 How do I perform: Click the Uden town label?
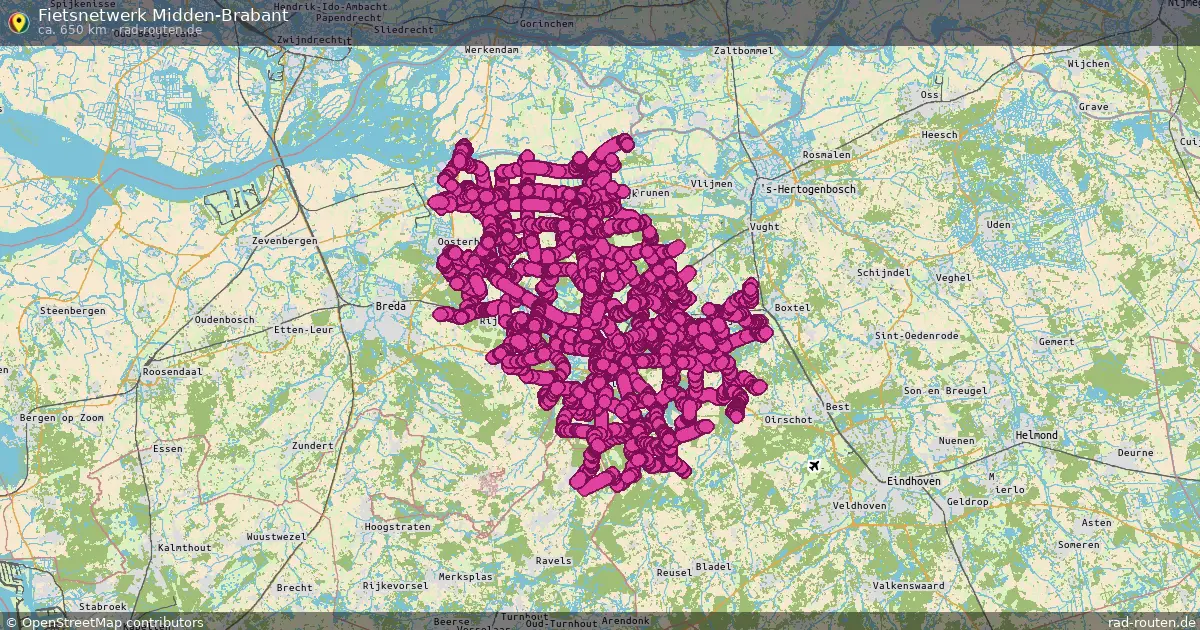pyautogui.click(x=999, y=225)
